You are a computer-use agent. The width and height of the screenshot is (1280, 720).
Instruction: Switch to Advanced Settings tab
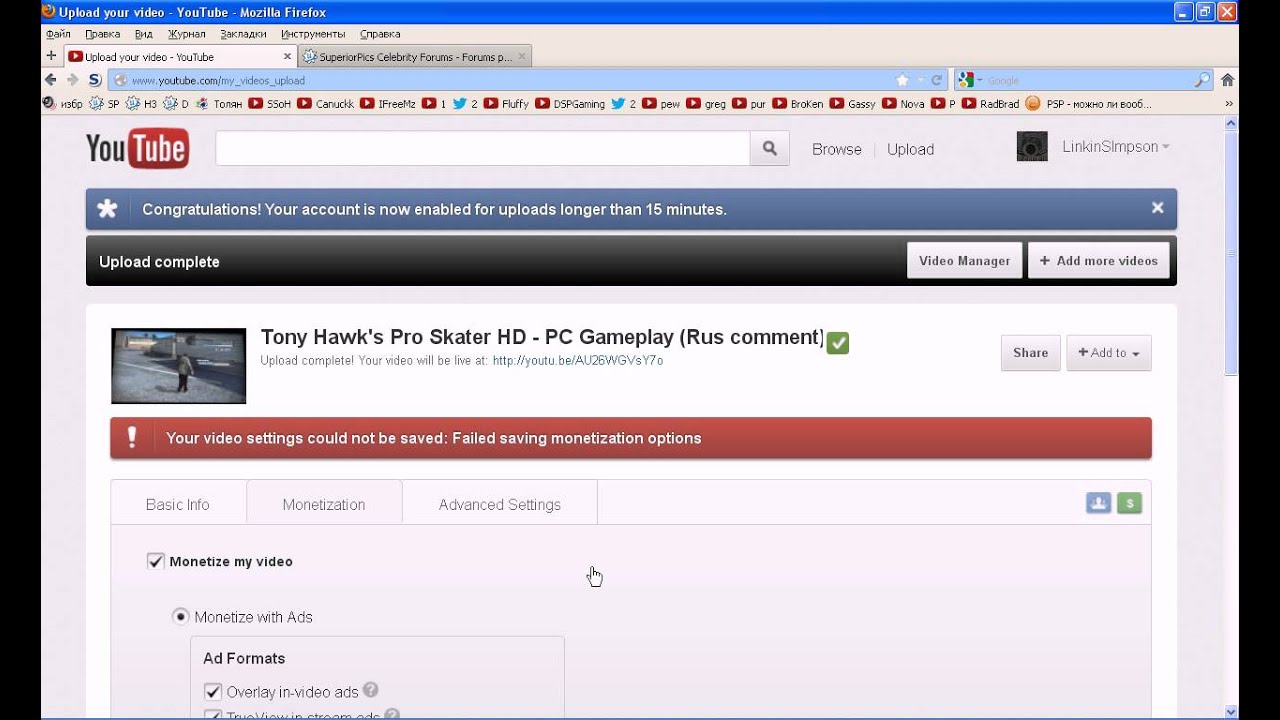[500, 504]
